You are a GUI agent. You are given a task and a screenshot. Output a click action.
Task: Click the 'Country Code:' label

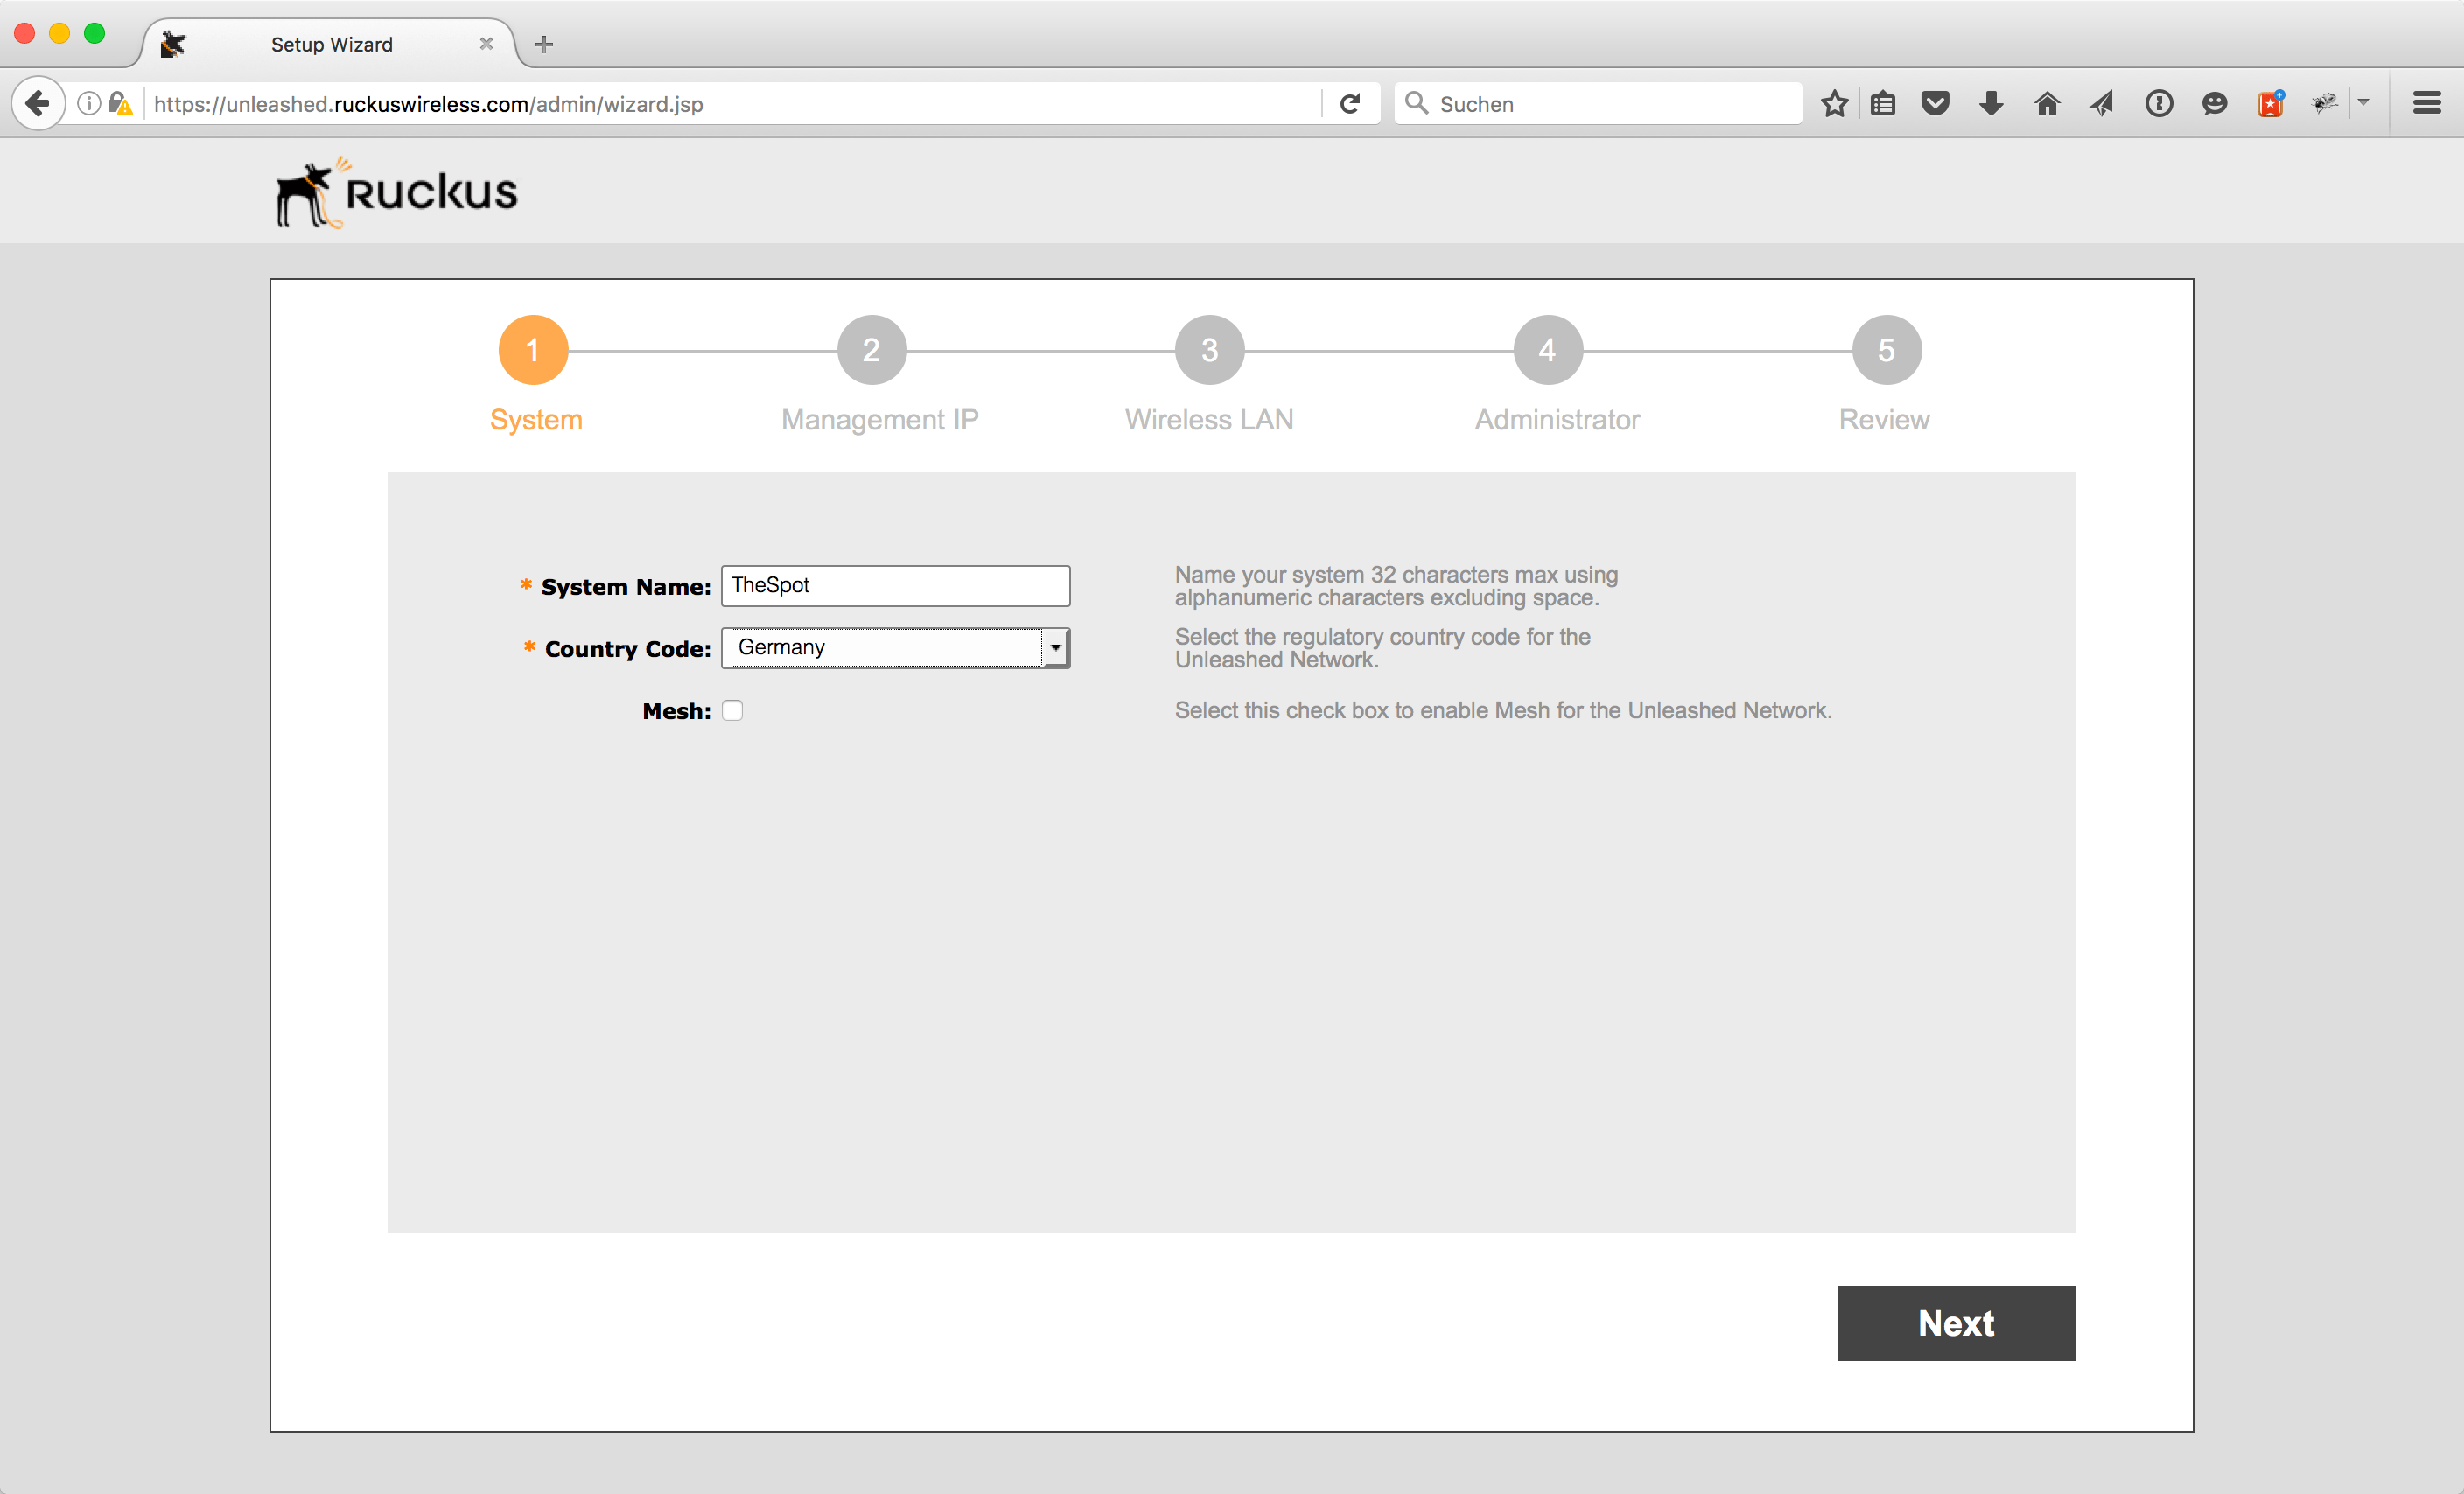point(627,649)
